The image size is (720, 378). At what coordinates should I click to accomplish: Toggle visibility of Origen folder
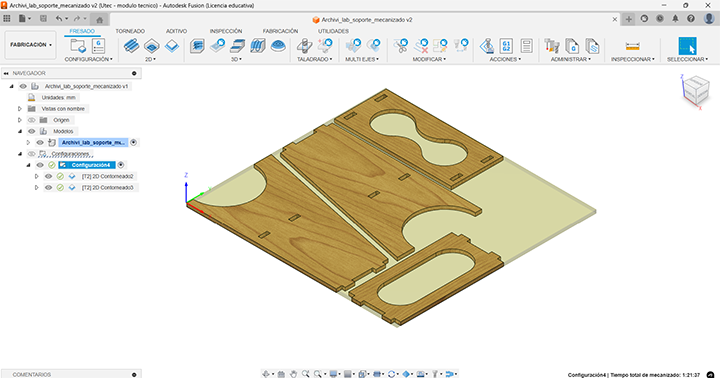pos(32,120)
